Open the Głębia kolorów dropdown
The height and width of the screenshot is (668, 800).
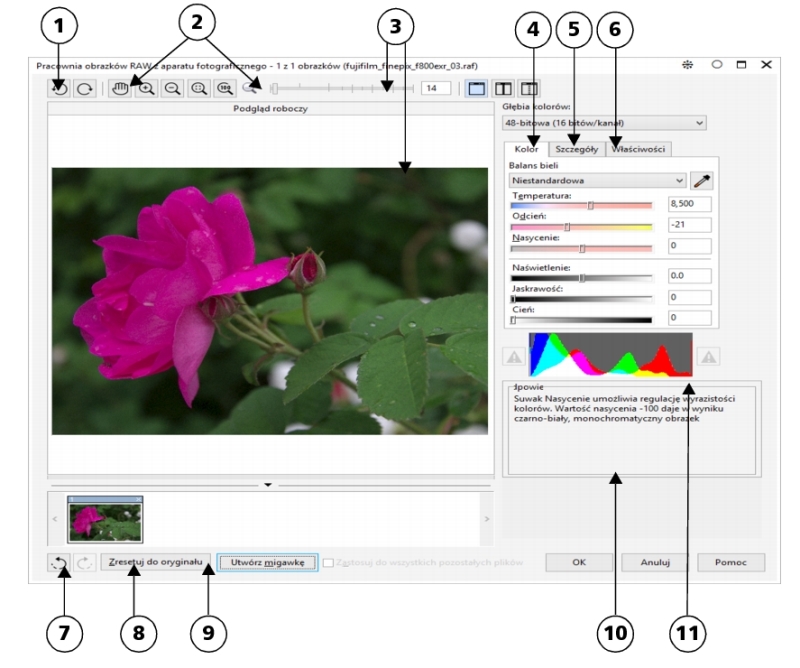(x=602, y=123)
